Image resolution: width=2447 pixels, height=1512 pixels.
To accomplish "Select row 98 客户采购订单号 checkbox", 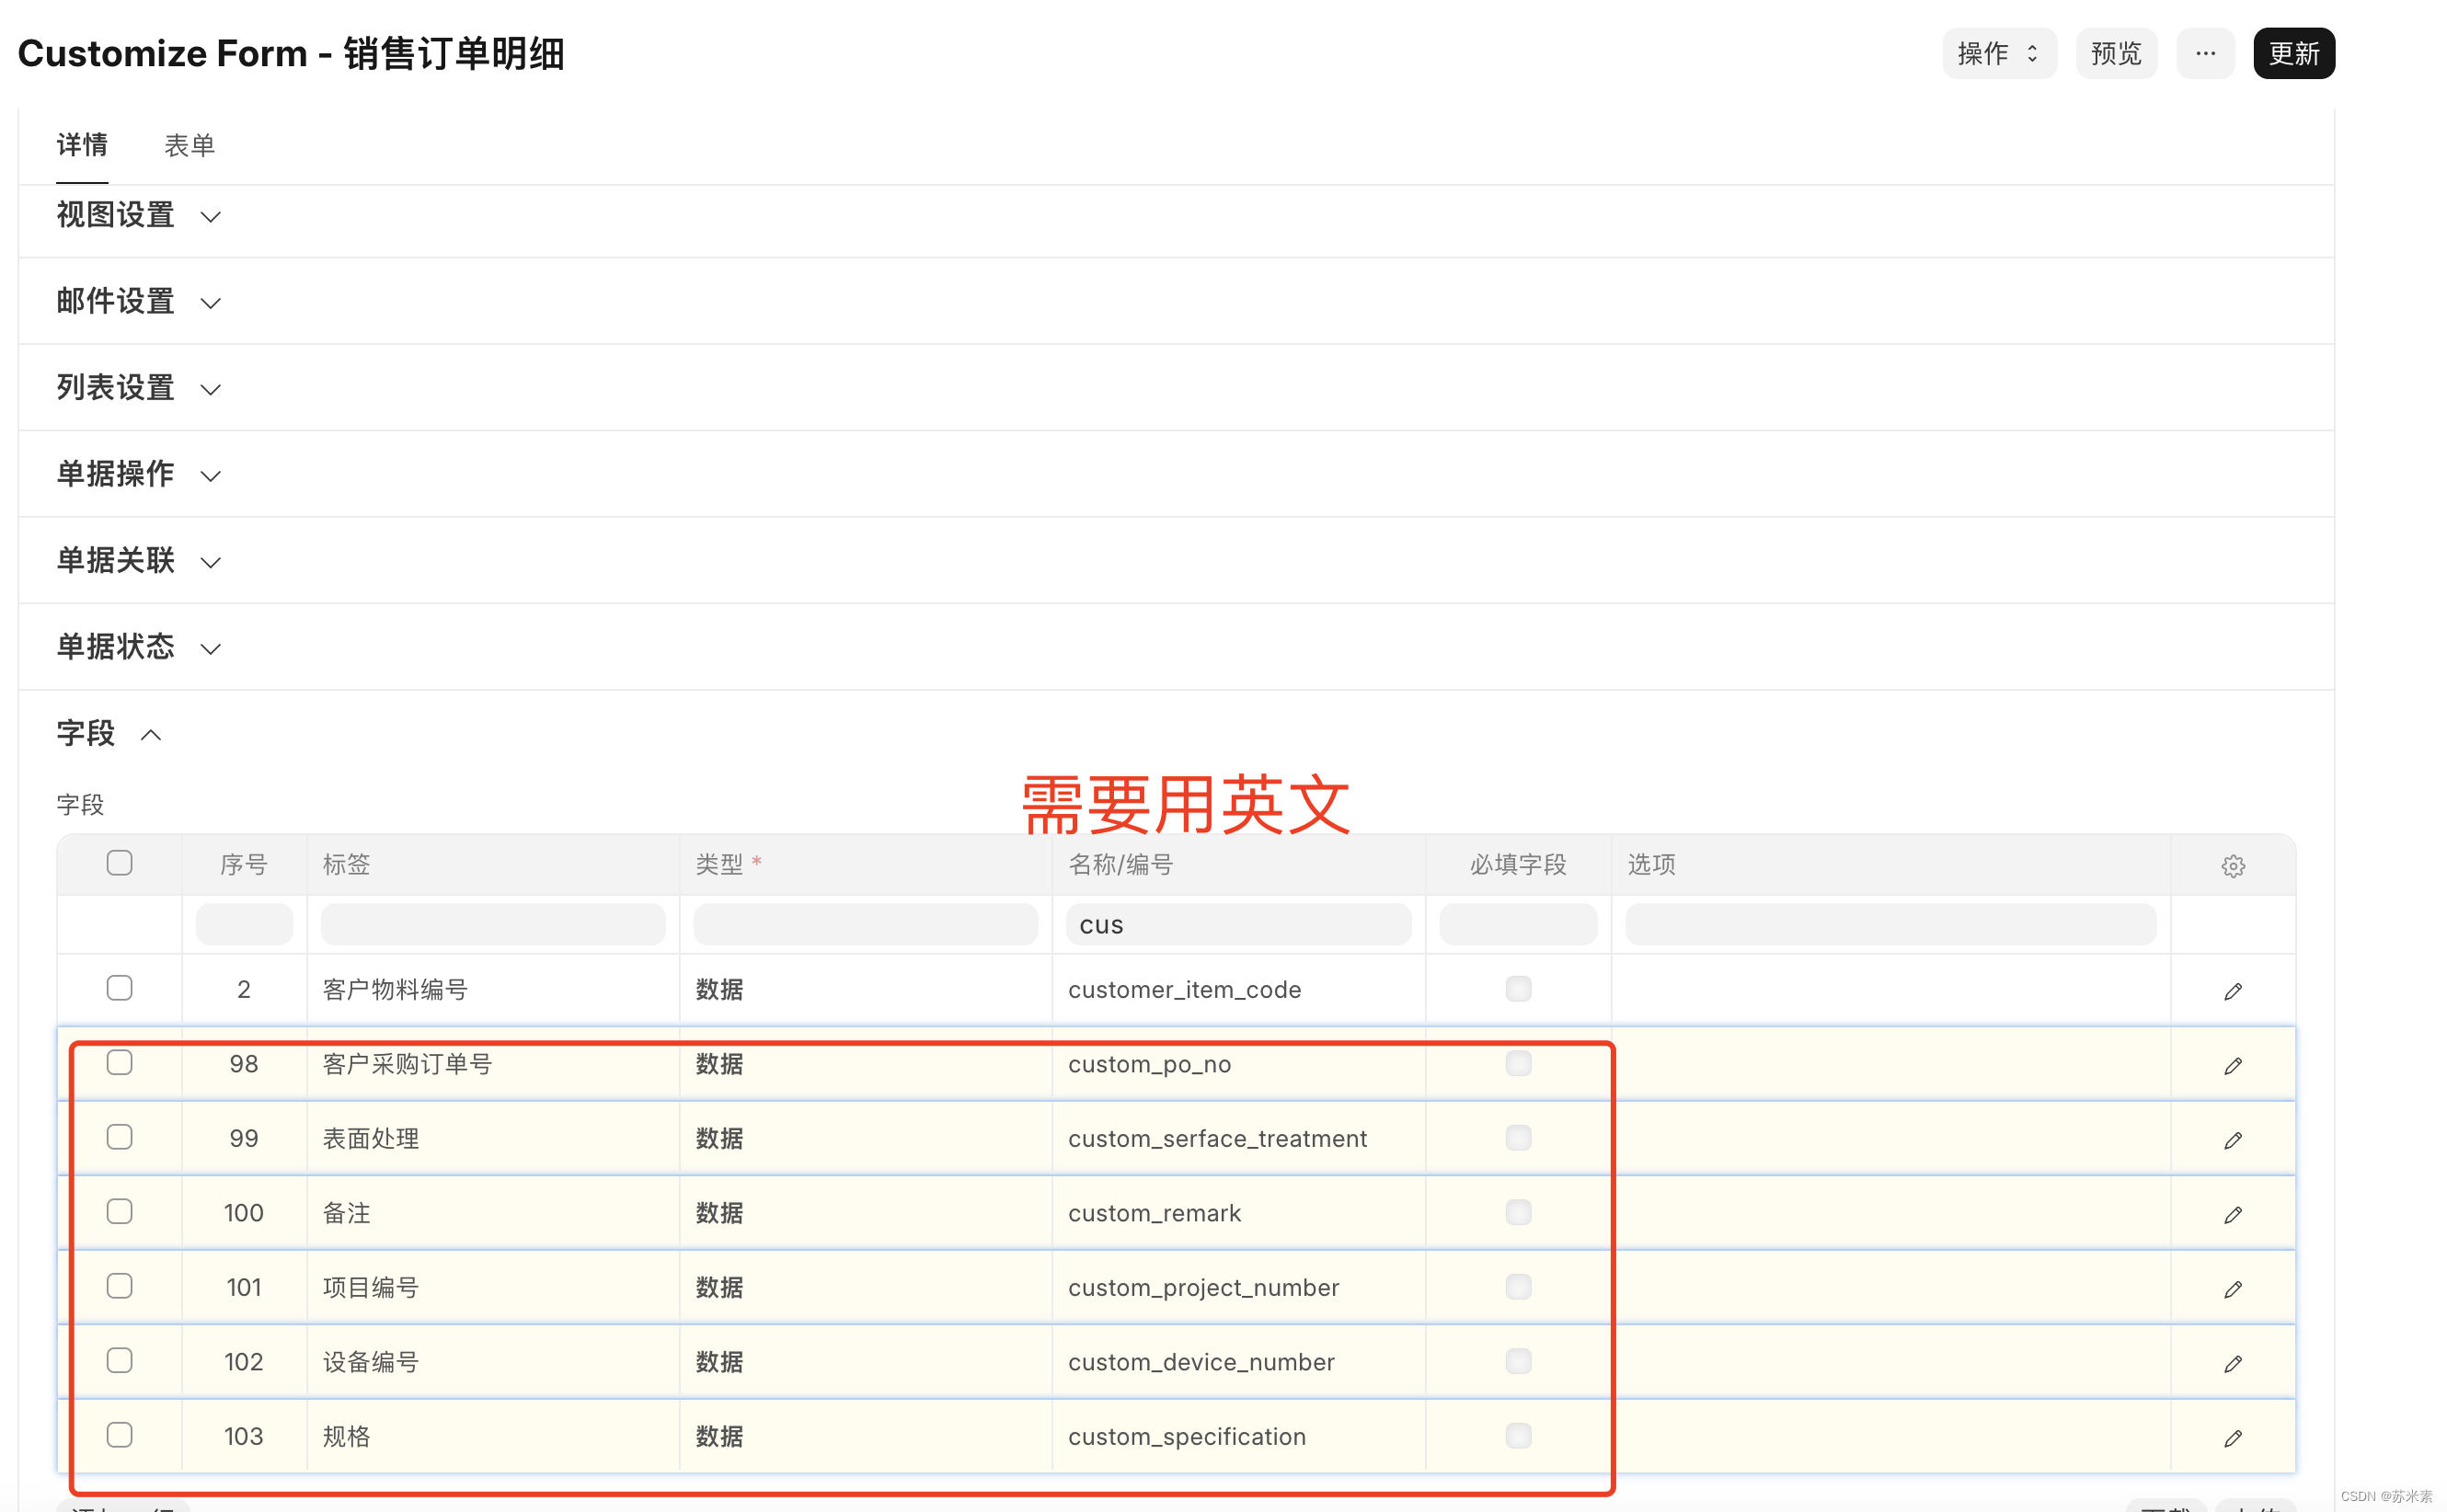I will pyautogui.click(x=119, y=1062).
